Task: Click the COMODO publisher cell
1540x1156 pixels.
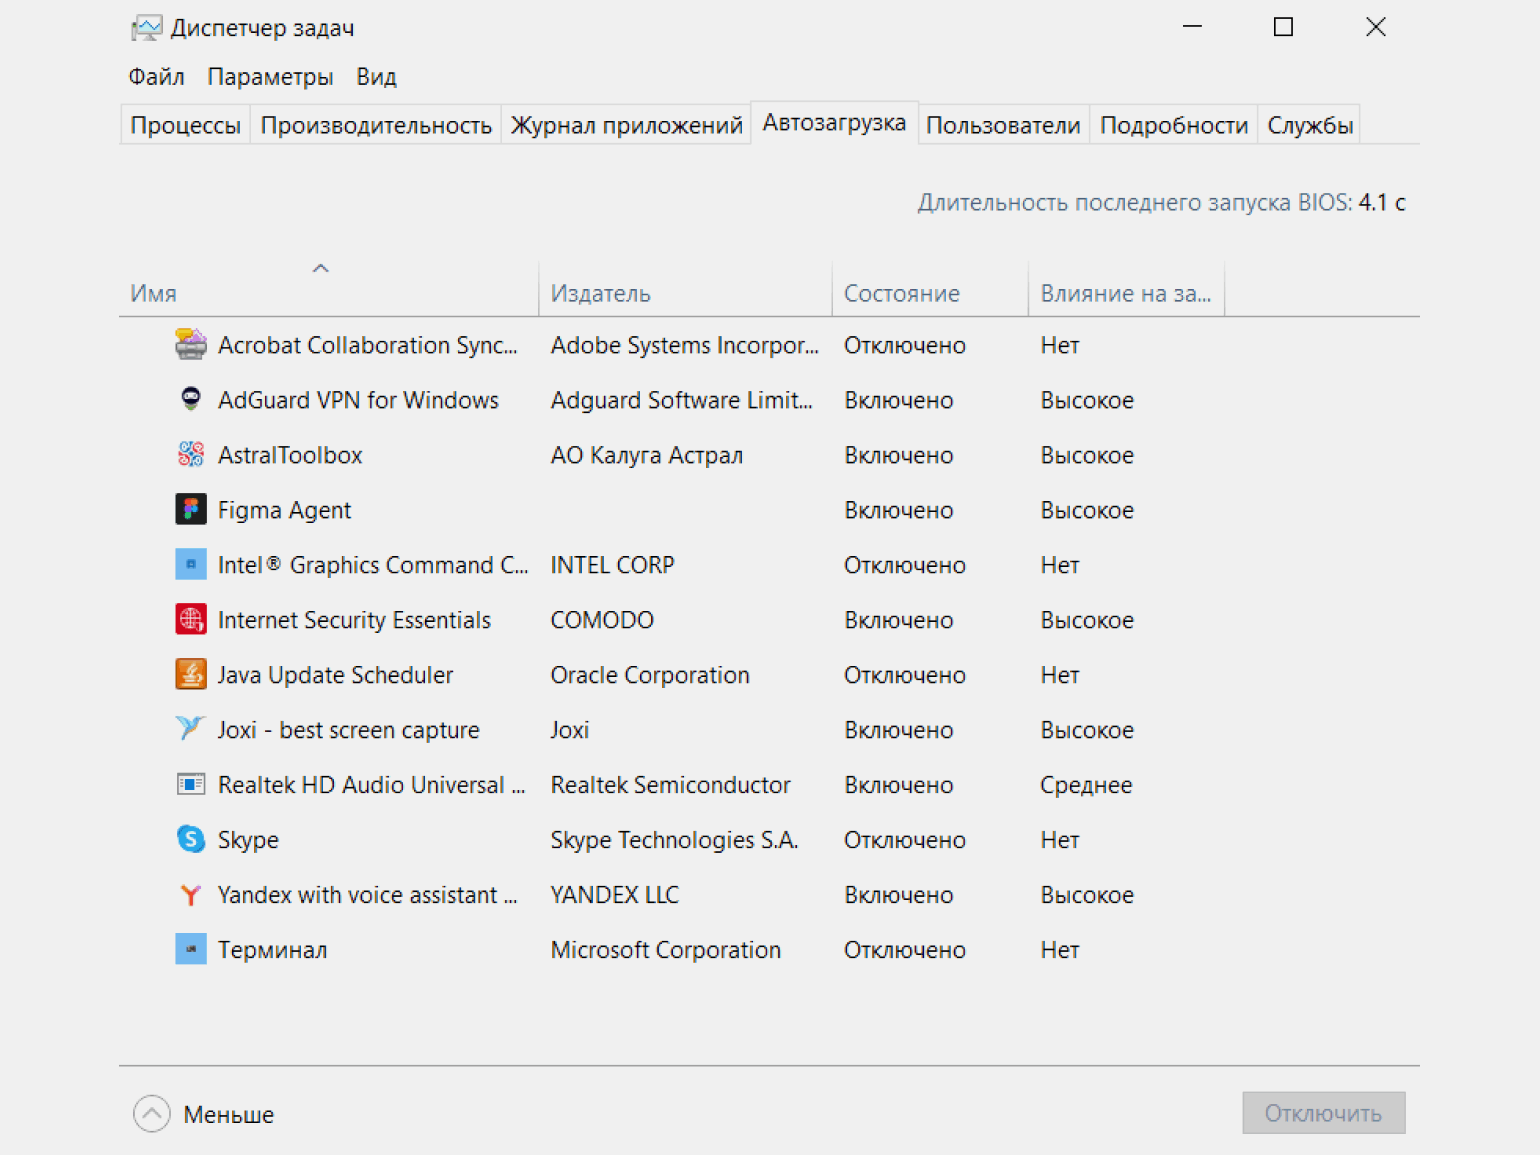Action: pos(601,620)
